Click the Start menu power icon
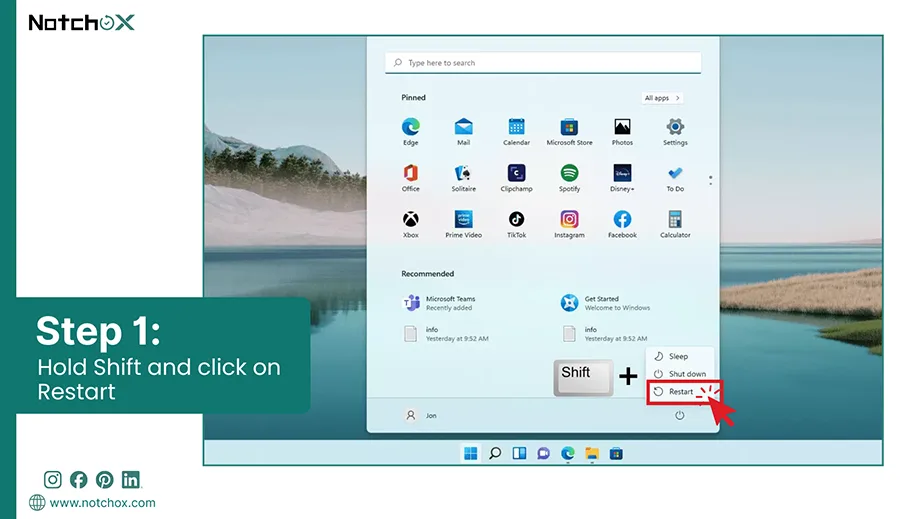Screen dimensions: 922x519 [x=680, y=416]
